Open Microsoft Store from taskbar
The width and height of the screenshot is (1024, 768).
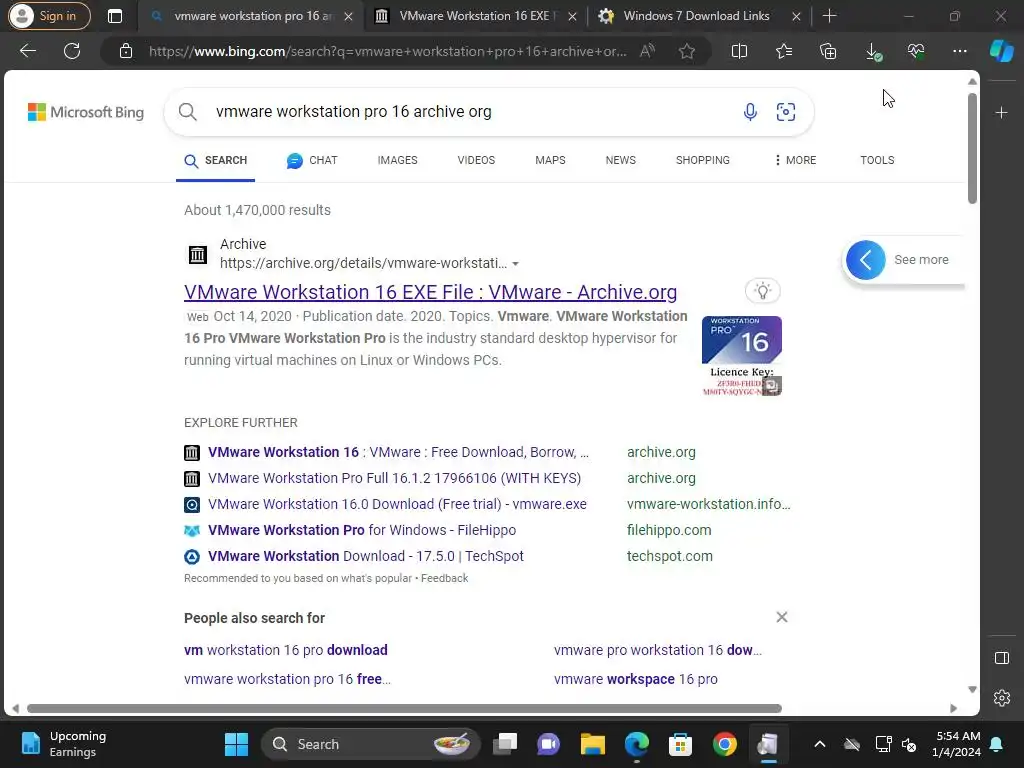[x=680, y=744]
